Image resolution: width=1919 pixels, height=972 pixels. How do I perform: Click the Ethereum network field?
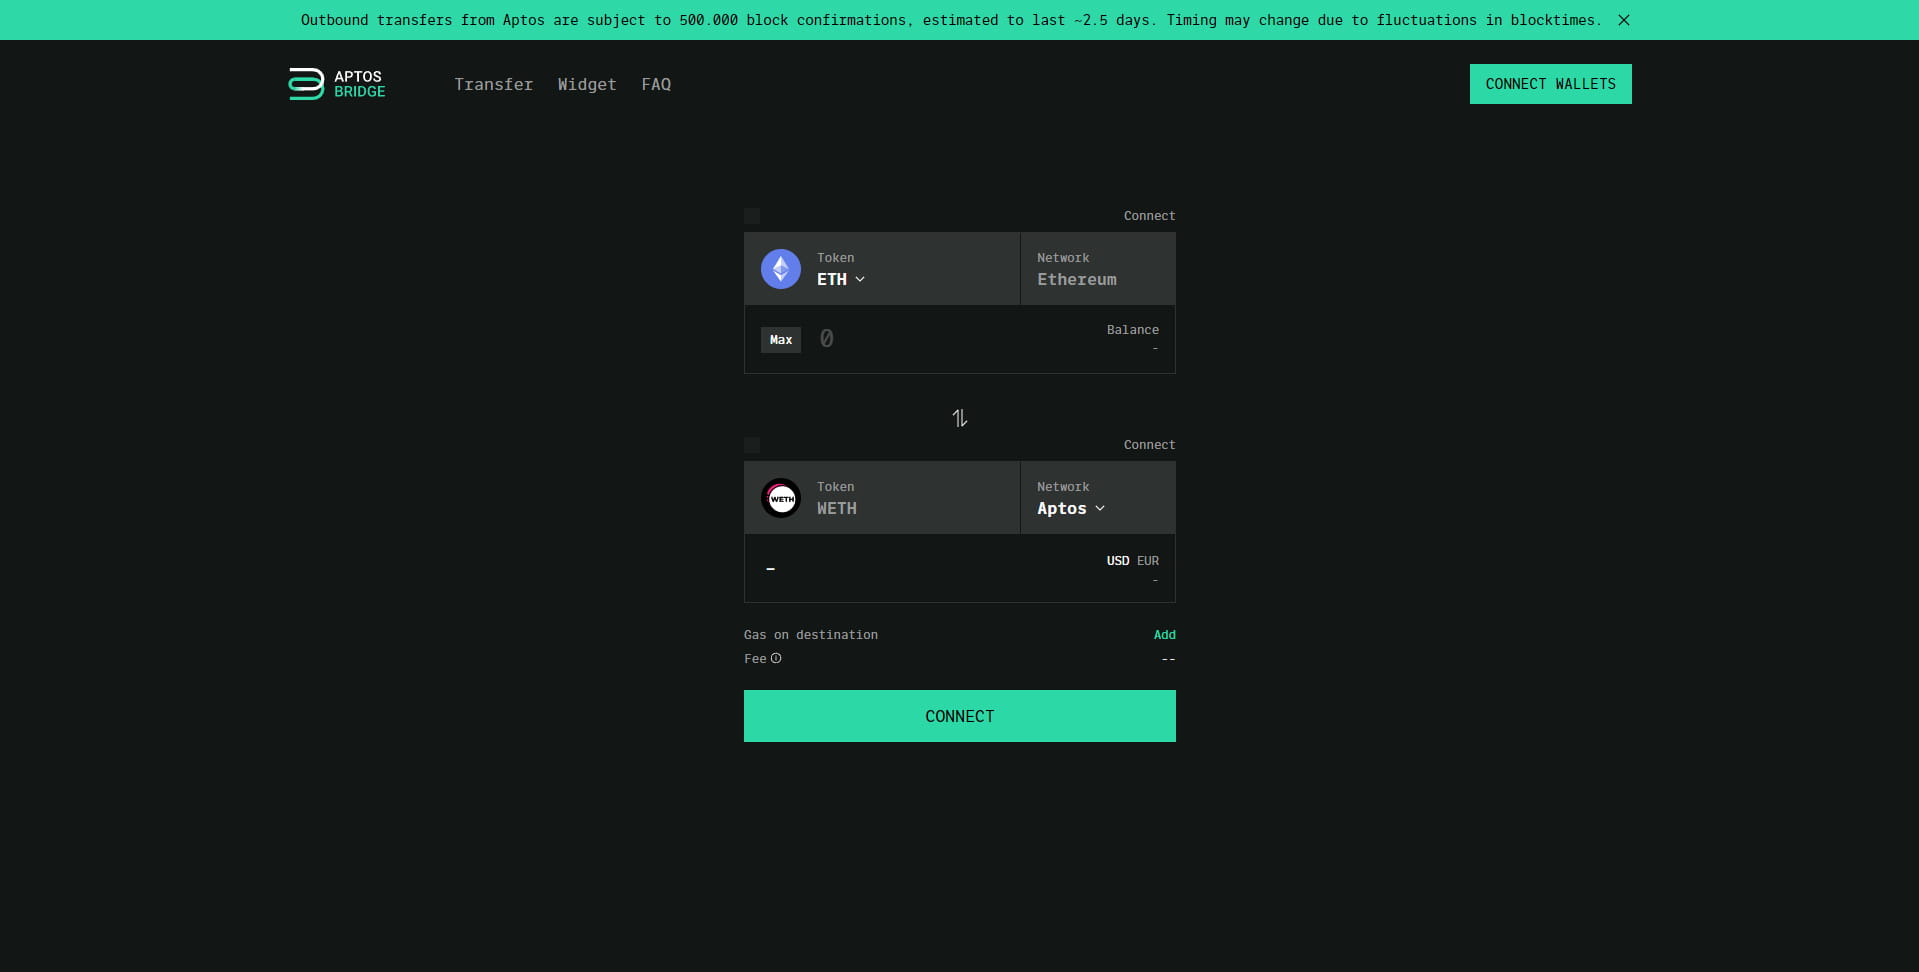[1098, 269]
